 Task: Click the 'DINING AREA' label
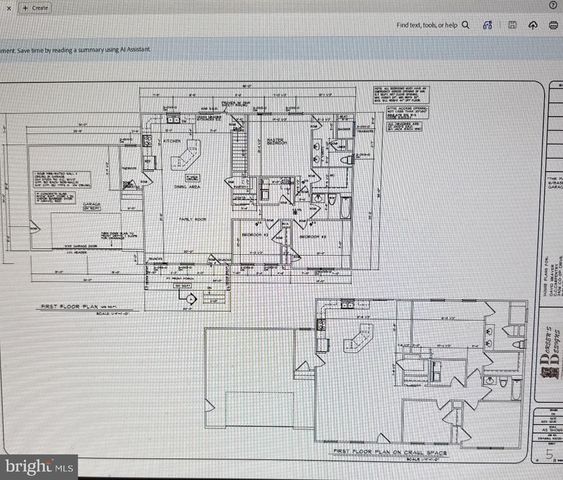point(187,187)
